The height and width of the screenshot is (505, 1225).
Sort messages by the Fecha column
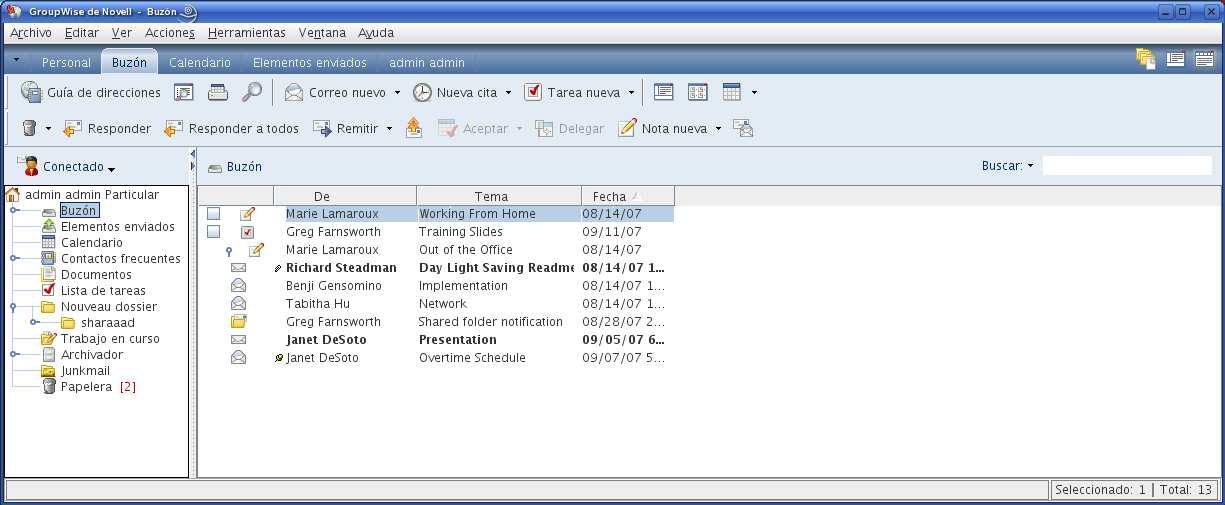[628, 196]
